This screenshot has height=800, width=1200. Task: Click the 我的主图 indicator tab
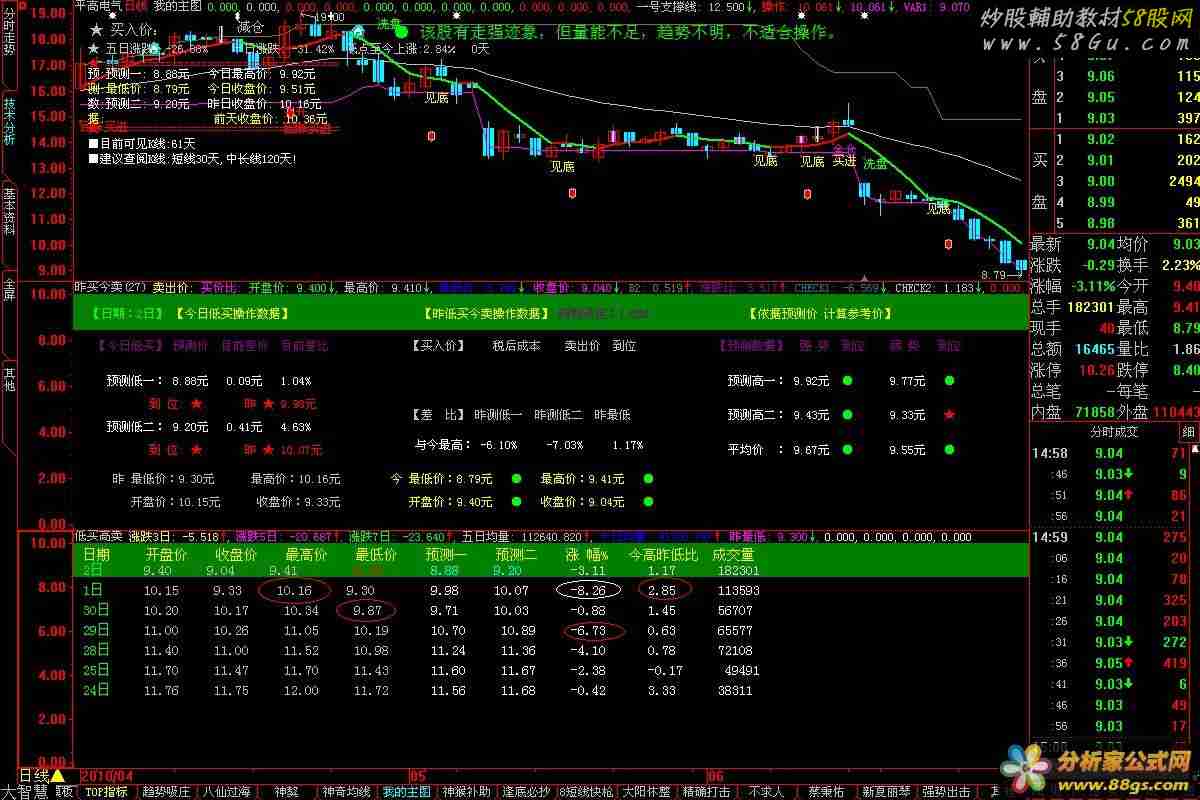(406, 792)
